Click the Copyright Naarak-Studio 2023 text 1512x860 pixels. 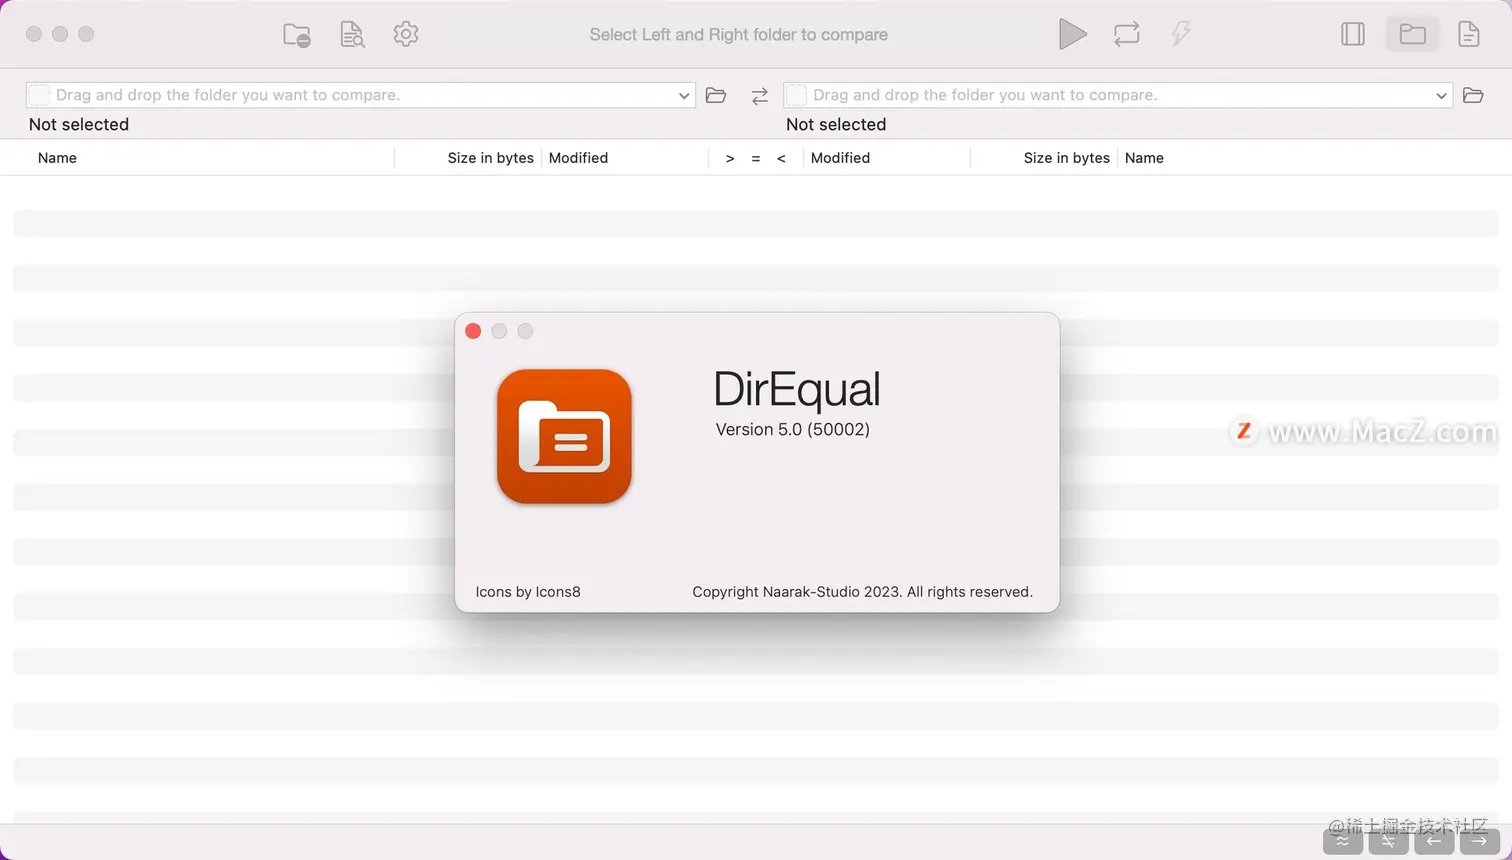coord(862,592)
